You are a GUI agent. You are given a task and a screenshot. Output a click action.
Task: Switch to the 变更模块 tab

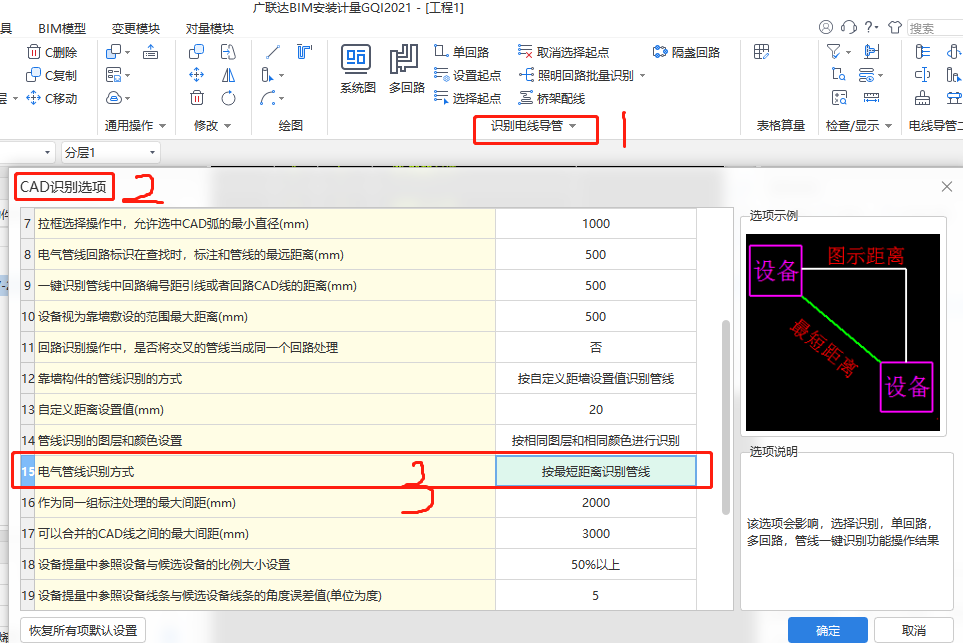(x=136, y=28)
